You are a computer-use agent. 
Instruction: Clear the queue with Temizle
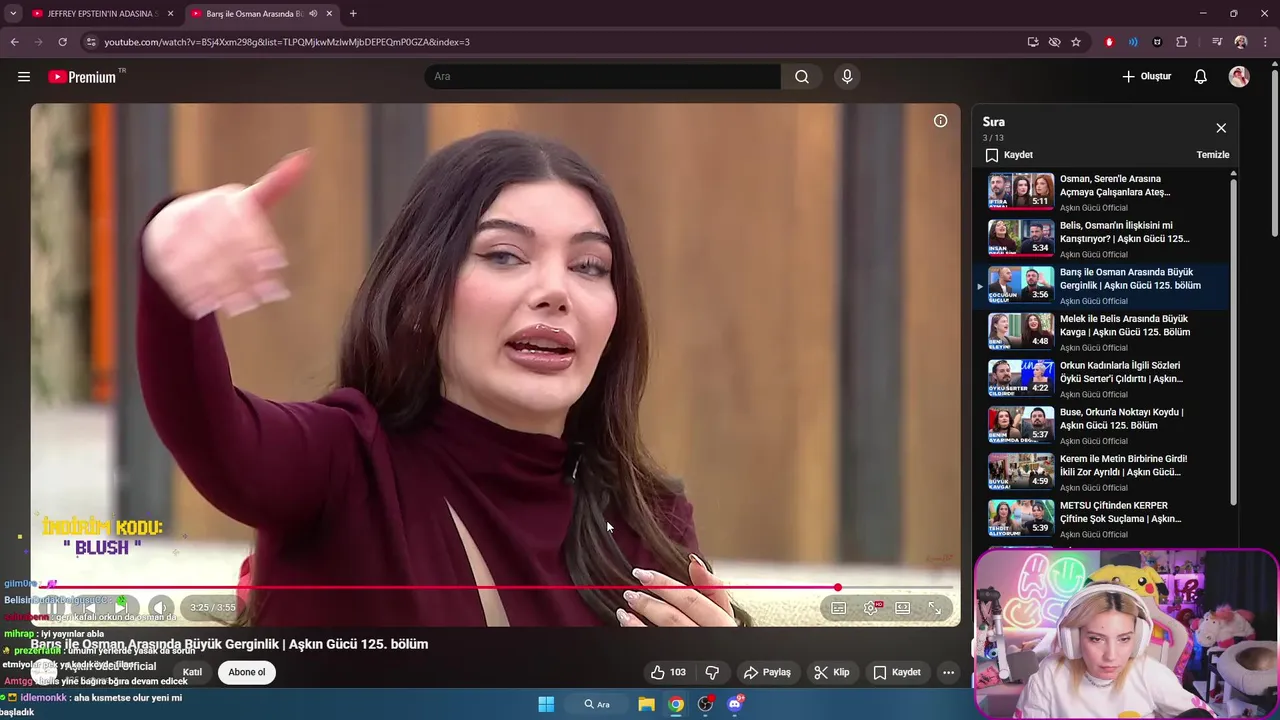click(1213, 155)
